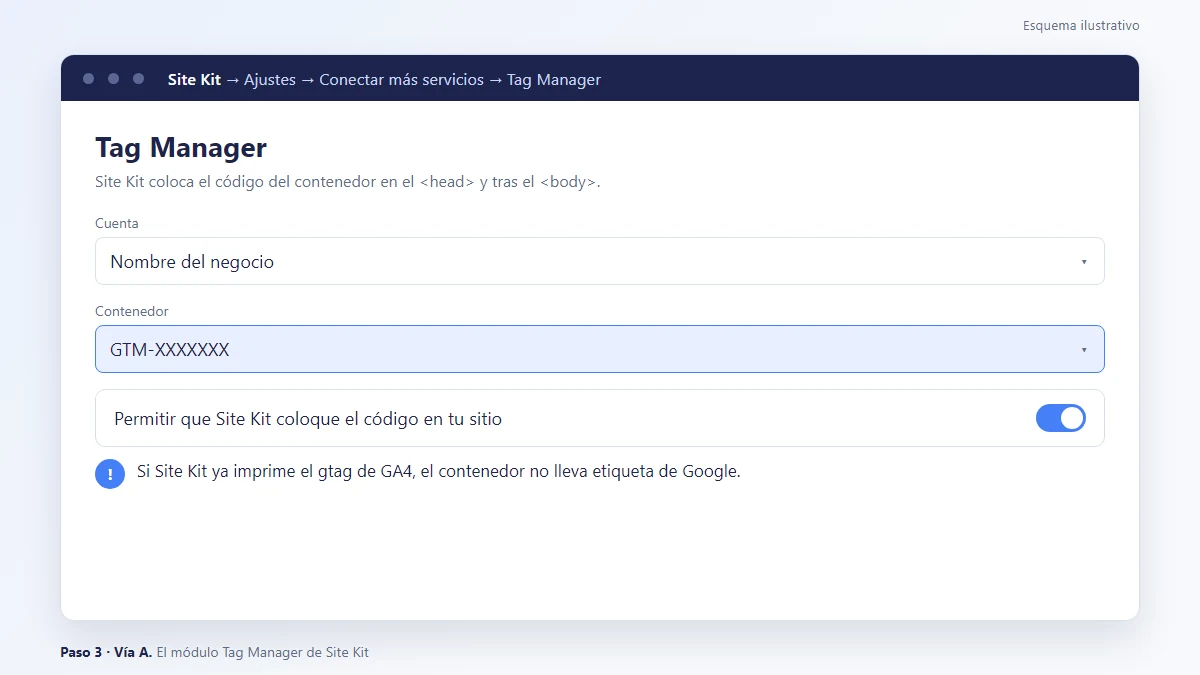Click the Tag Manager heading
The width and height of the screenshot is (1200, 675).
point(181,148)
